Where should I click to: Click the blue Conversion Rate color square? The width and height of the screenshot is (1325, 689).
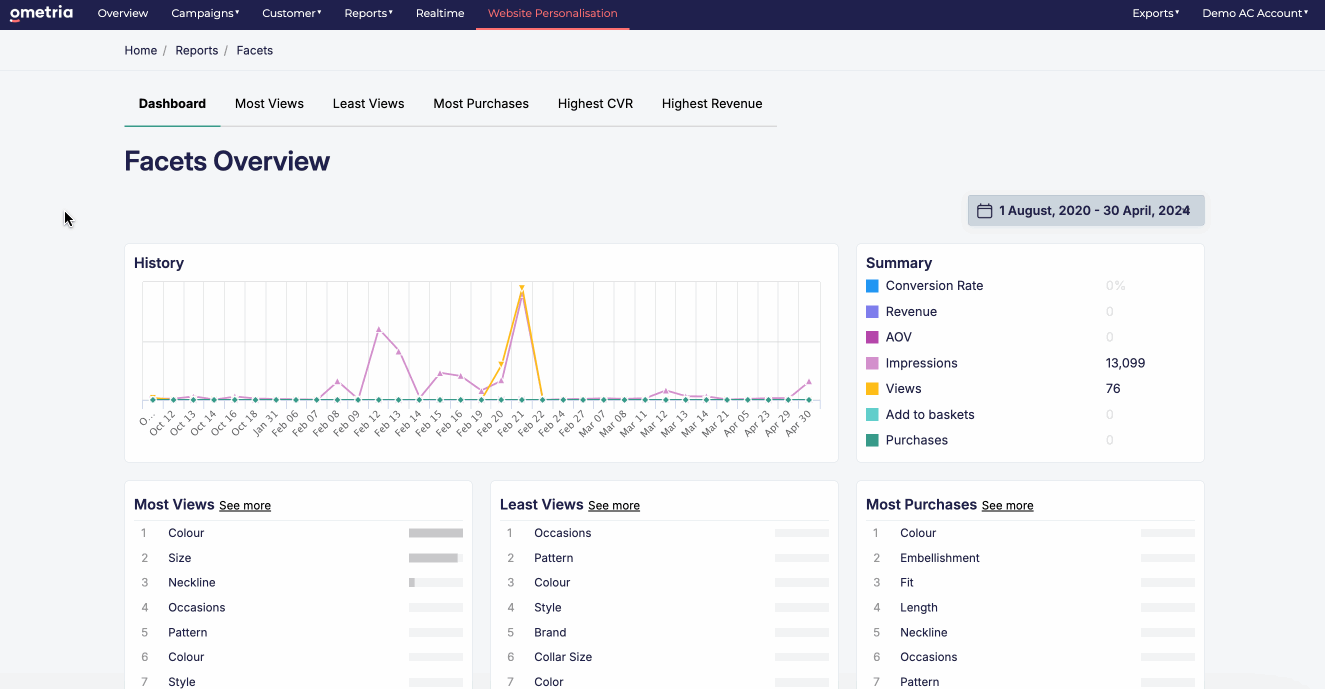tap(873, 285)
